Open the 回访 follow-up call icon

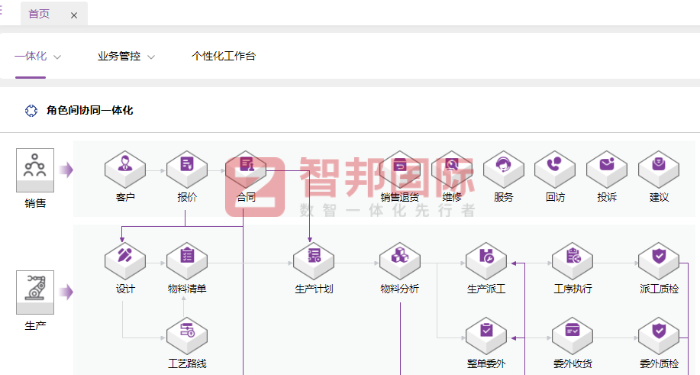point(555,169)
